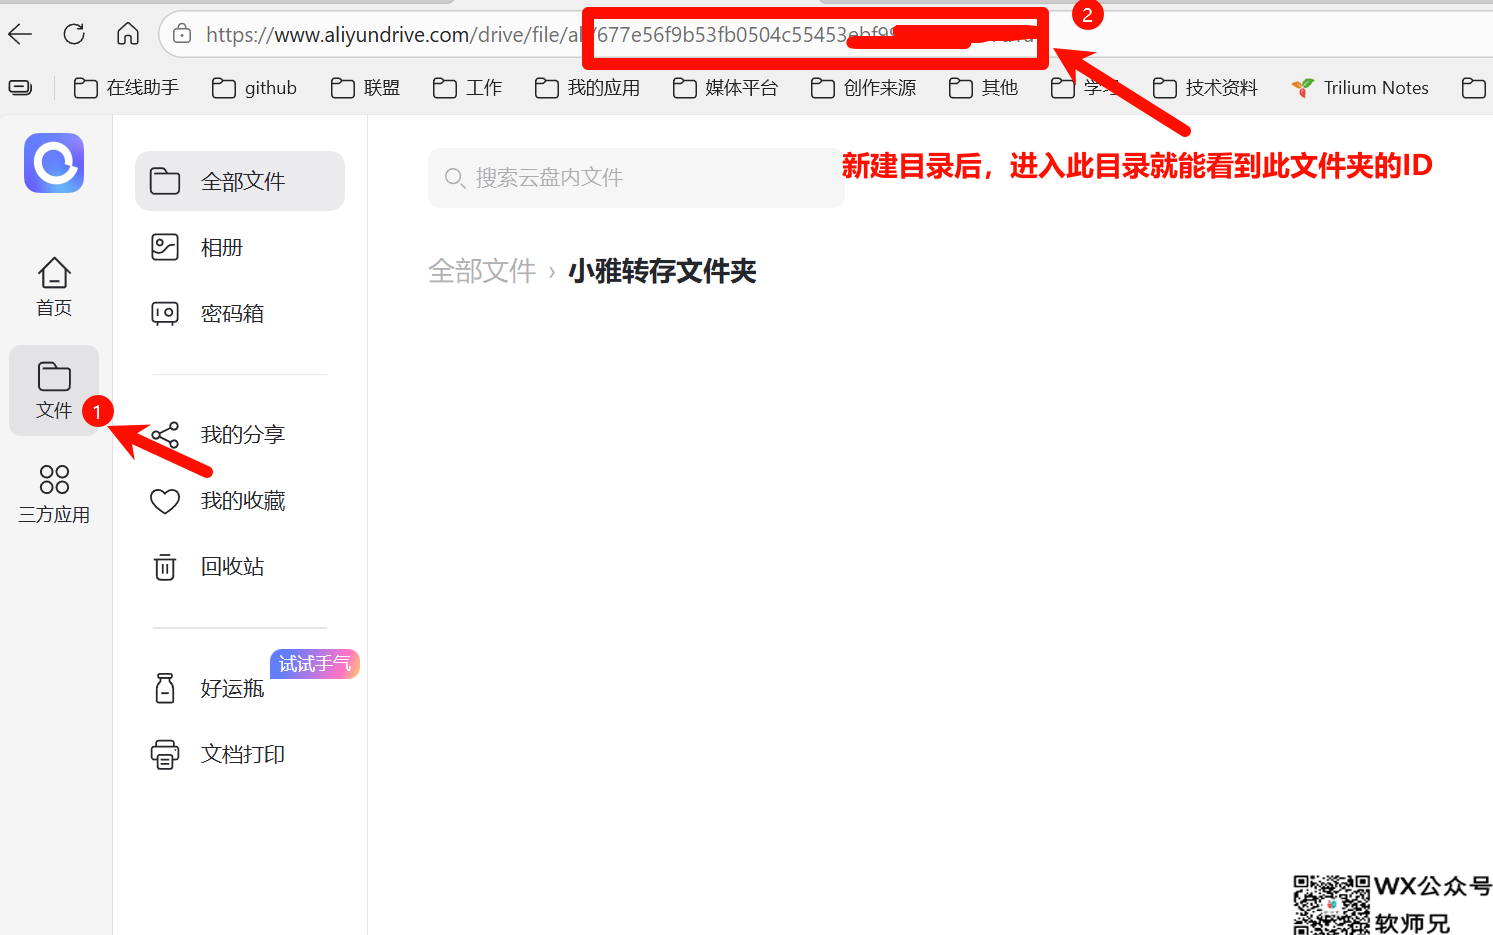Reload the page with refresh button
The image size is (1493, 935).
(74, 34)
